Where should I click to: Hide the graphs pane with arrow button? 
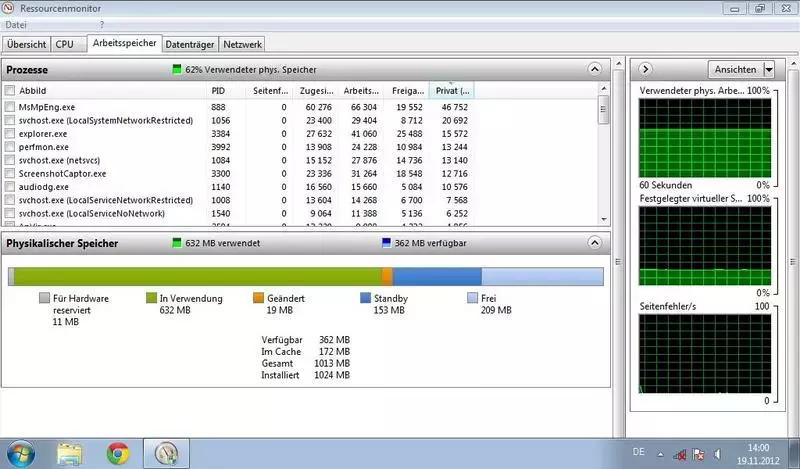645,69
